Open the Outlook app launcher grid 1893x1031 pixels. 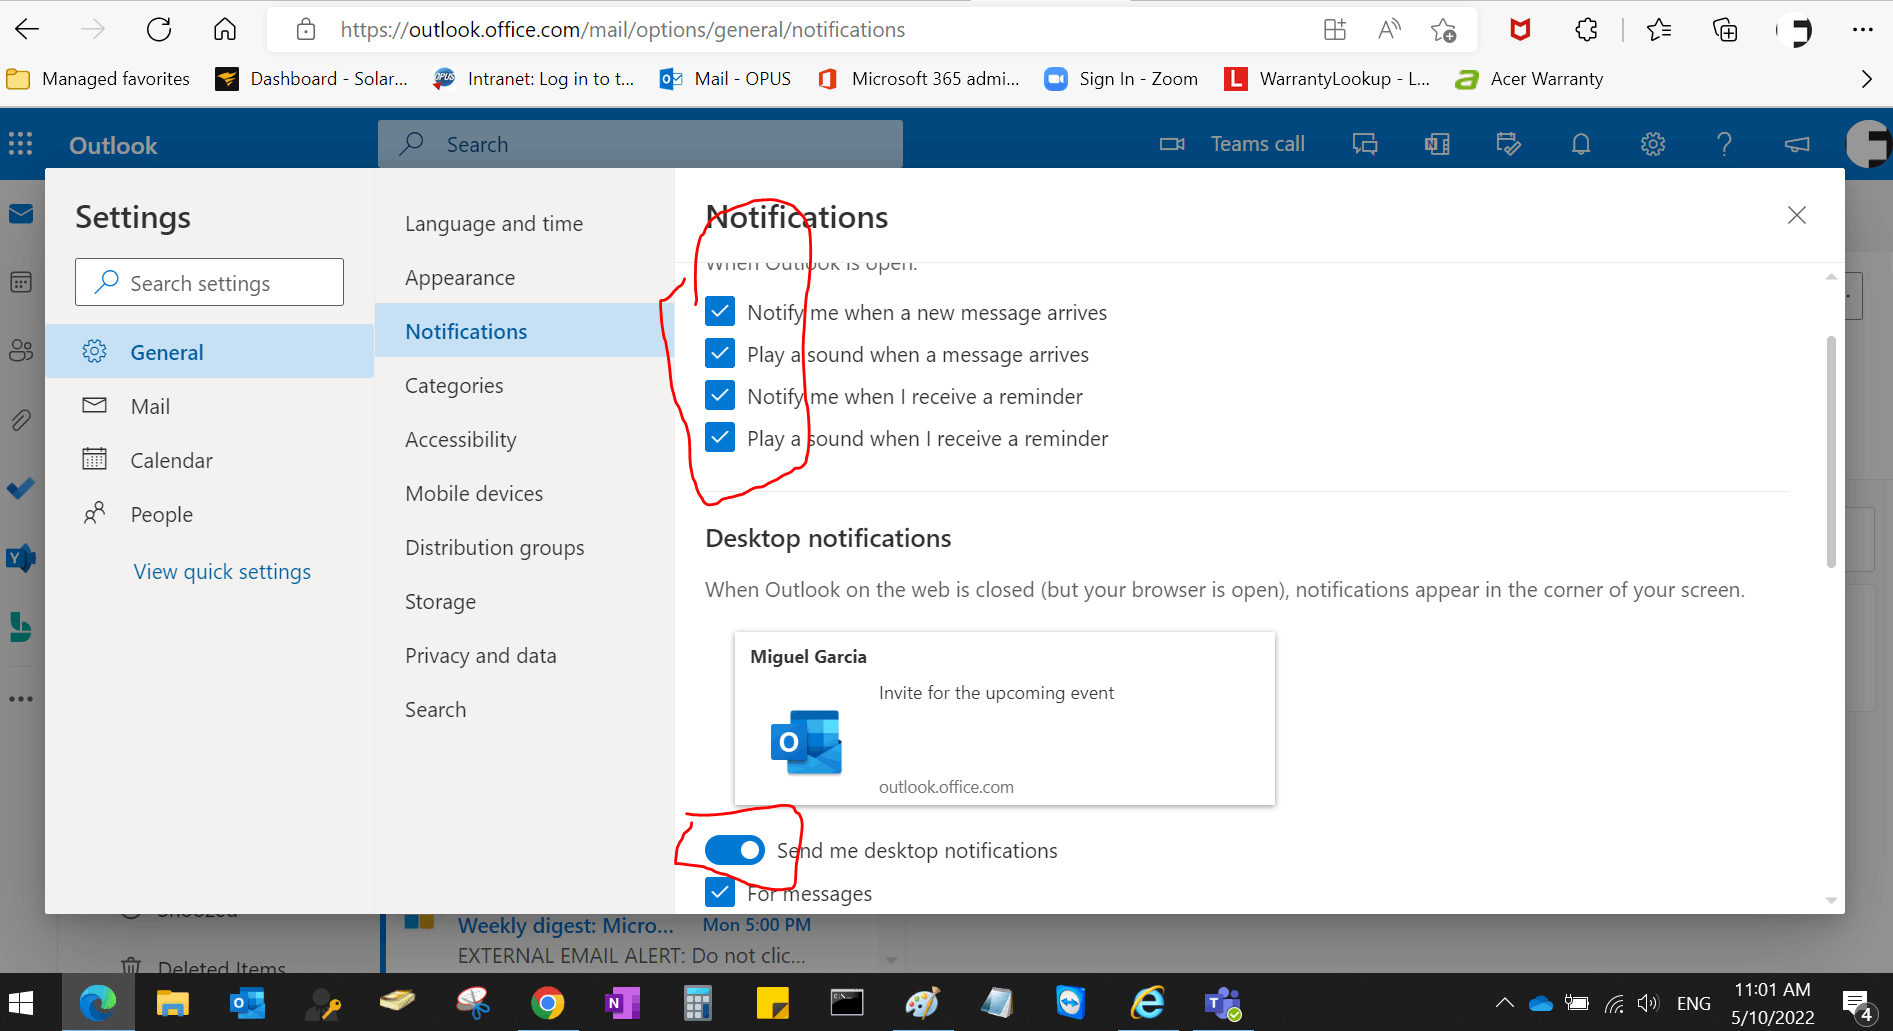click(21, 144)
